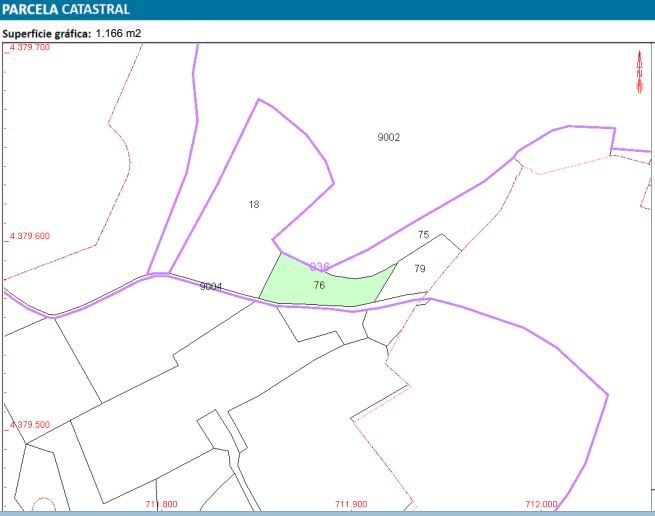Click parcel number 18 on the map
This screenshot has width=655, height=516.
click(x=254, y=204)
